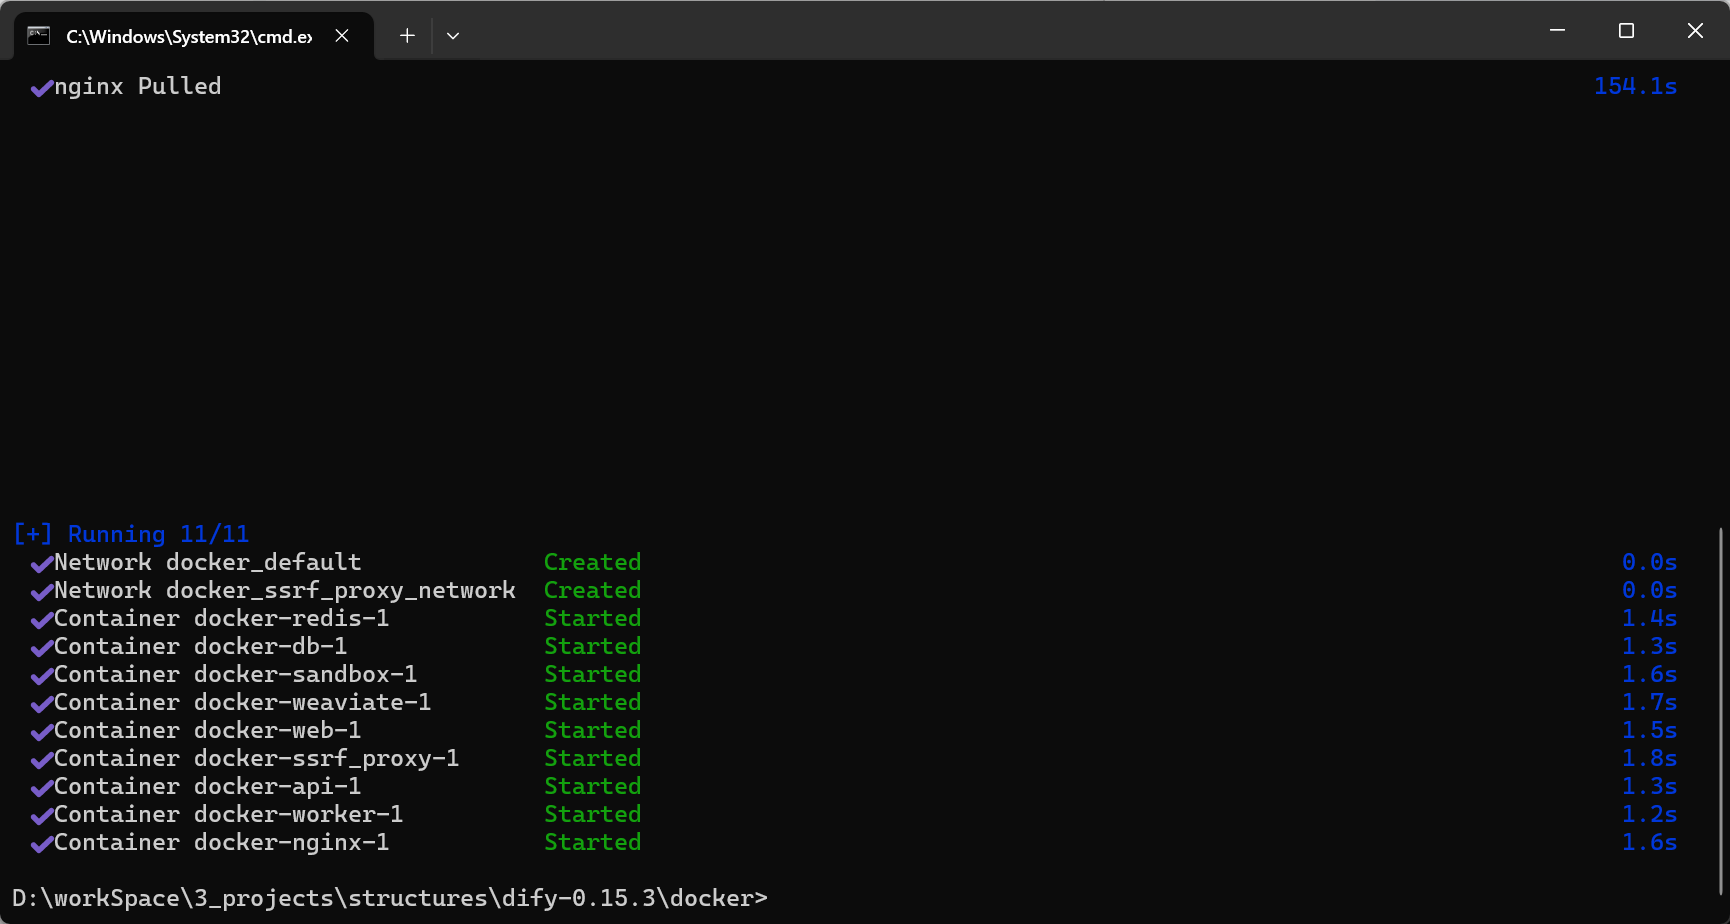Screen dimensions: 1730x924
Task: Select the cmd.exe terminal tab
Action: tap(180, 35)
